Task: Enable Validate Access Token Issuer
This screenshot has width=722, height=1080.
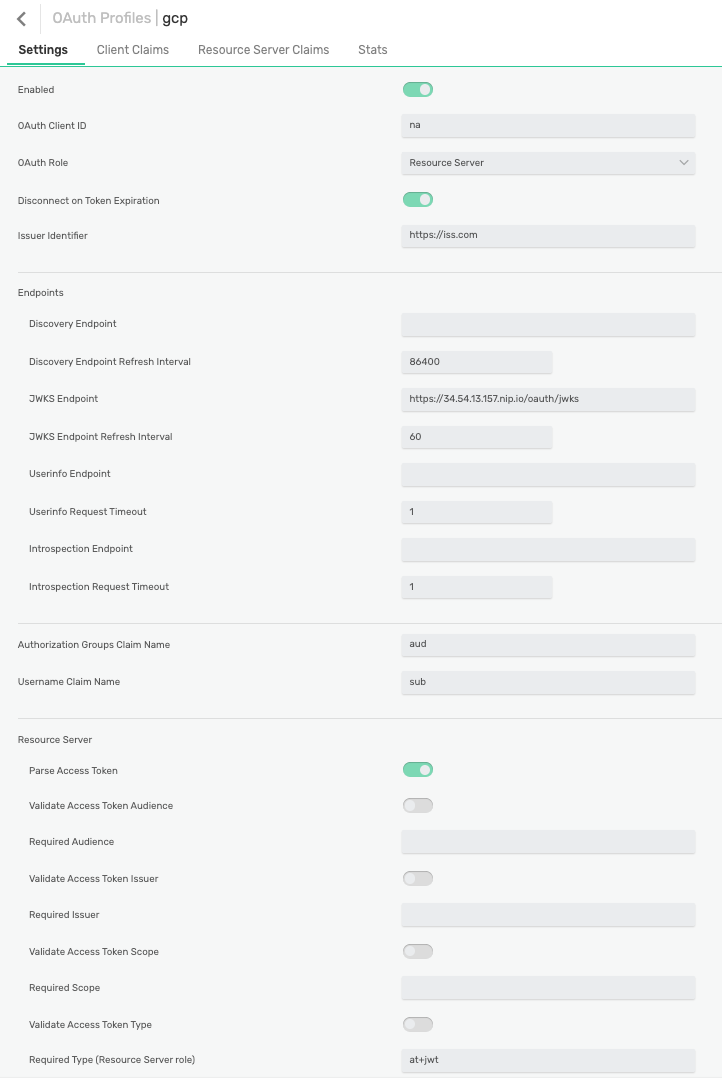Action: click(417, 878)
